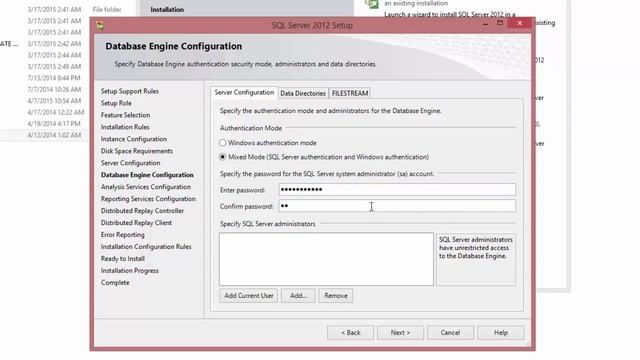Click Distributed Replay Client step
This screenshot has height=360, width=640.
[x=136, y=223]
